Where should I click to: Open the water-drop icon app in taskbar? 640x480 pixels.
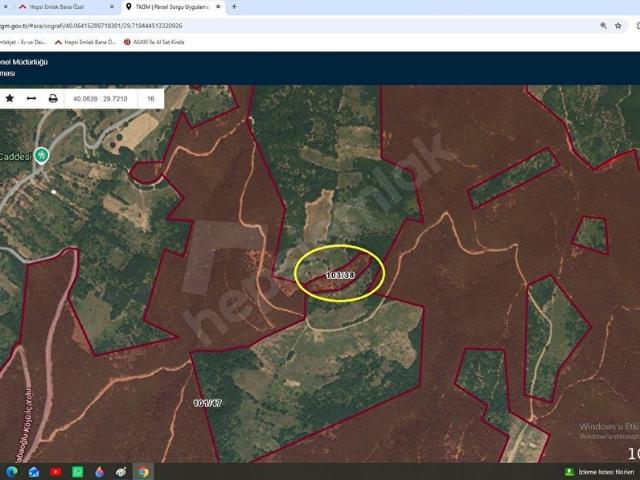click(x=99, y=472)
